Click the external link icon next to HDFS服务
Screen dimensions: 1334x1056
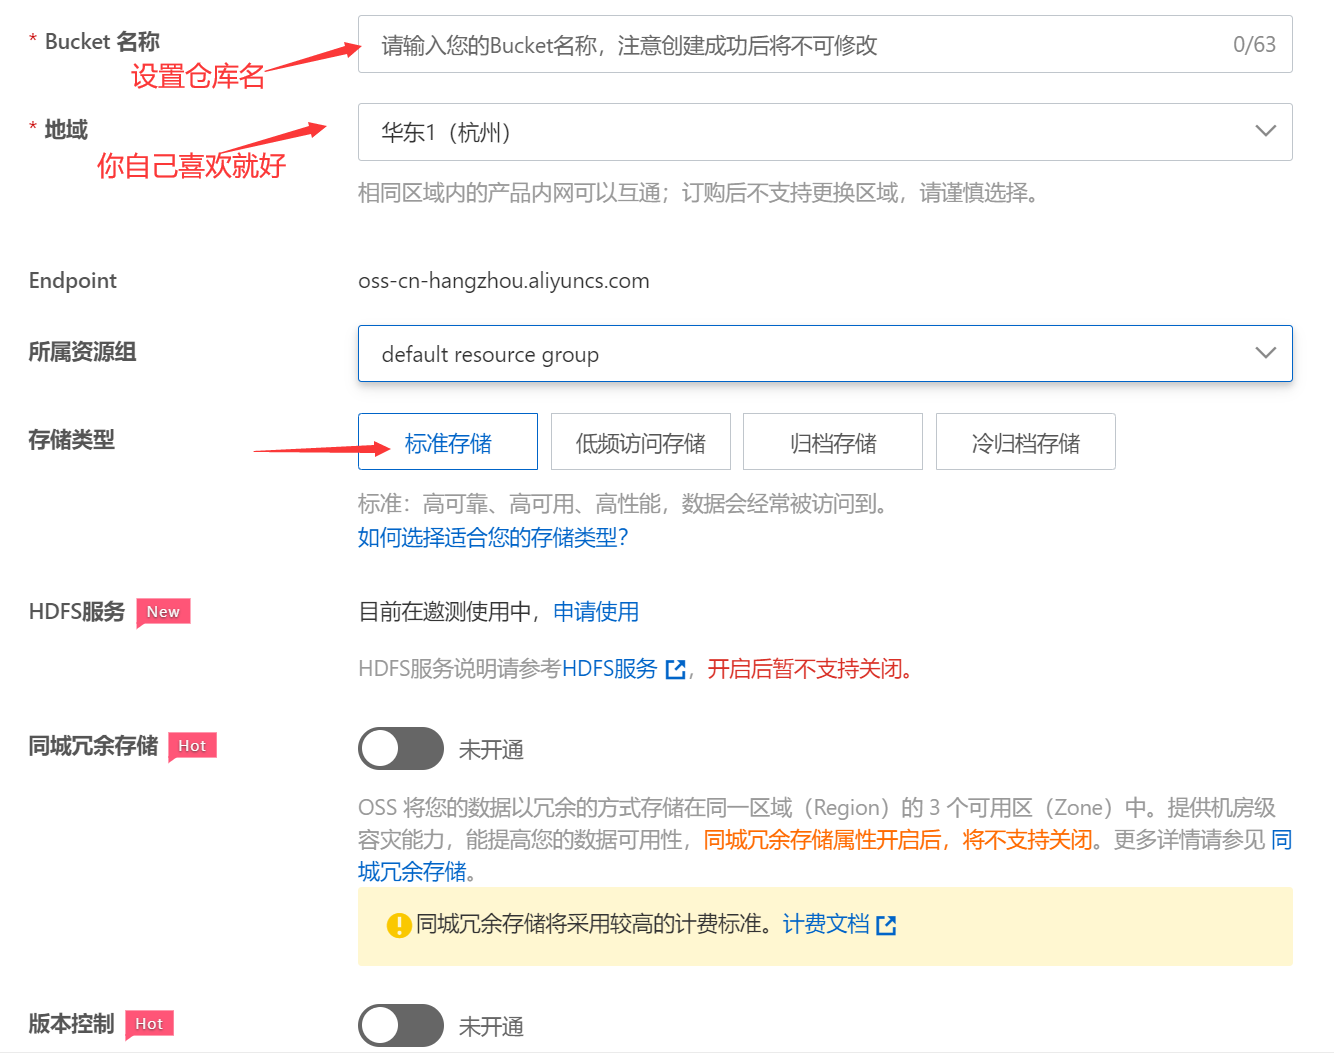coord(675,670)
